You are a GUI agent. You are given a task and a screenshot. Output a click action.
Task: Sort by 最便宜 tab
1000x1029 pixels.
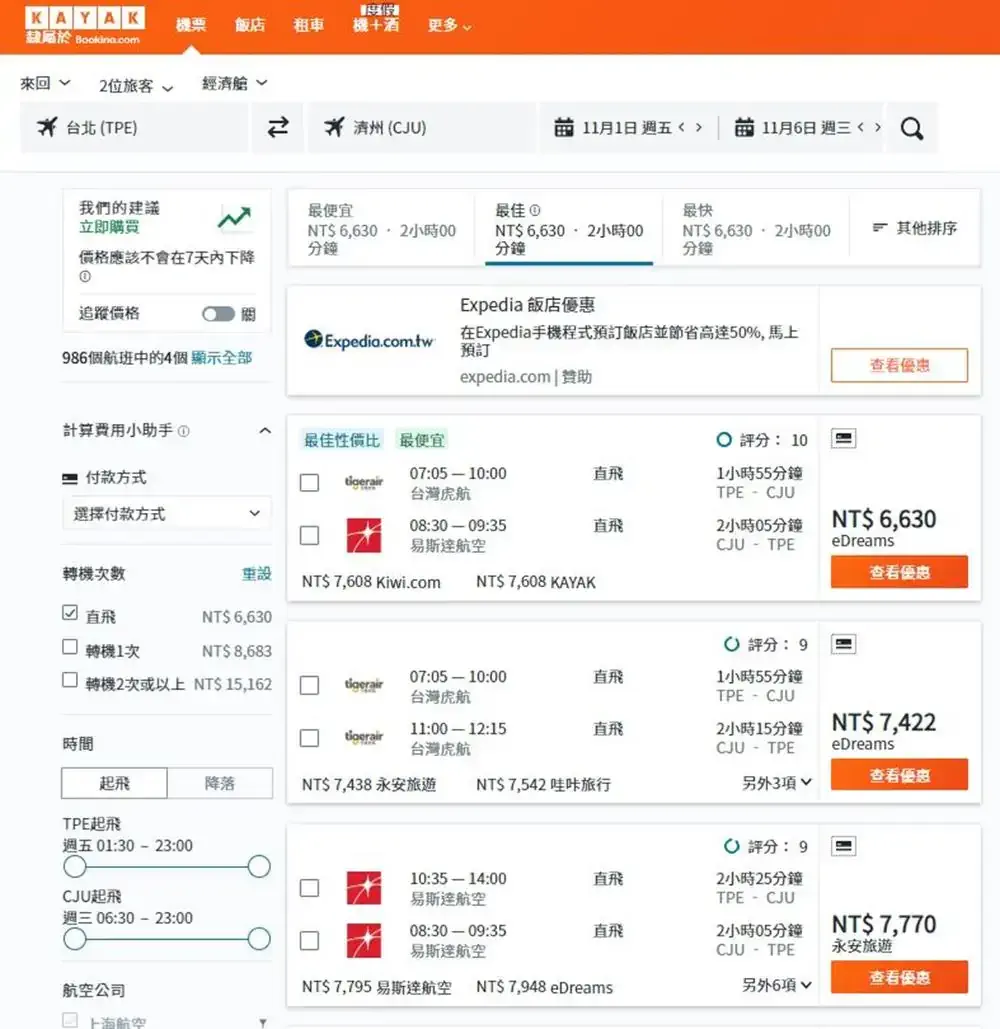381,228
